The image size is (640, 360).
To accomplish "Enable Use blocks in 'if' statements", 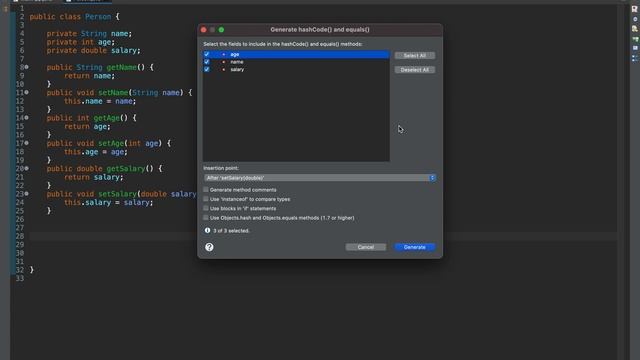I will [x=206, y=208].
